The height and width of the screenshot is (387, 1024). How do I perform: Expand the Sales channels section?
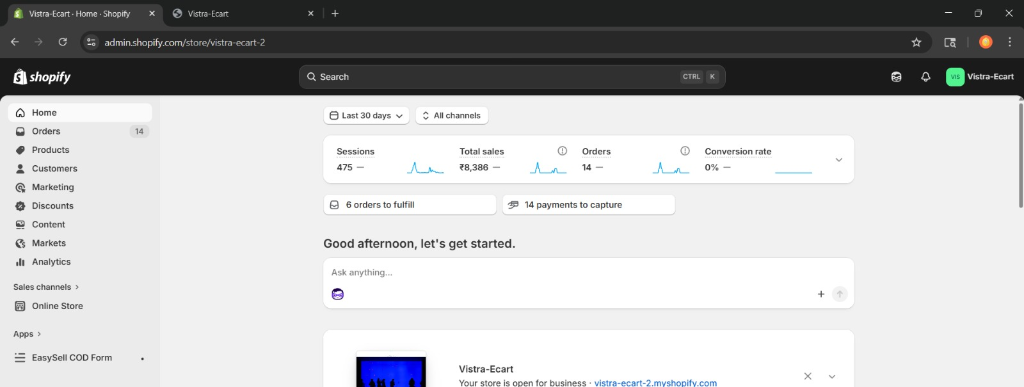point(46,286)
